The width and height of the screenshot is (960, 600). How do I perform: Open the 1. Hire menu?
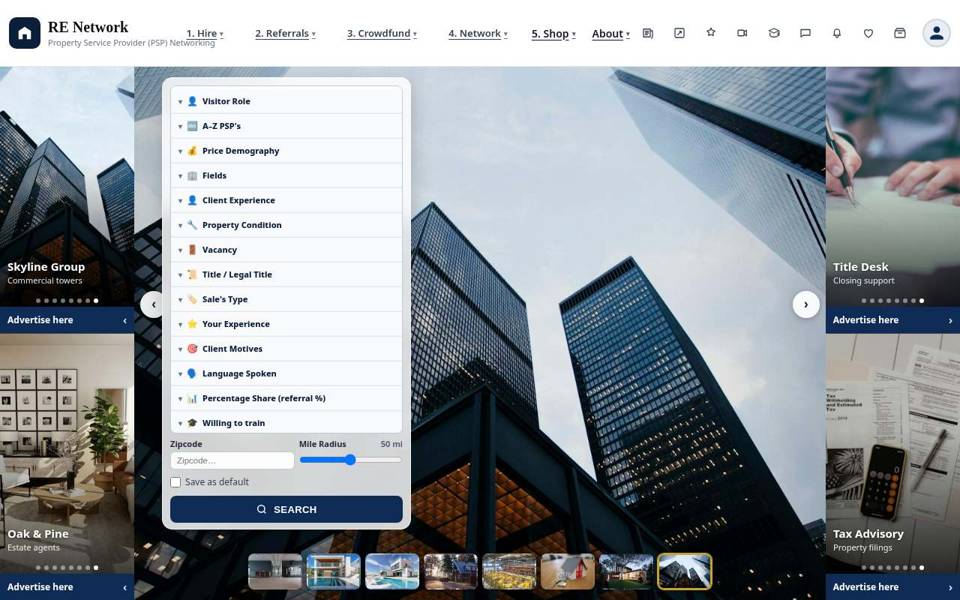coord(204,34)
